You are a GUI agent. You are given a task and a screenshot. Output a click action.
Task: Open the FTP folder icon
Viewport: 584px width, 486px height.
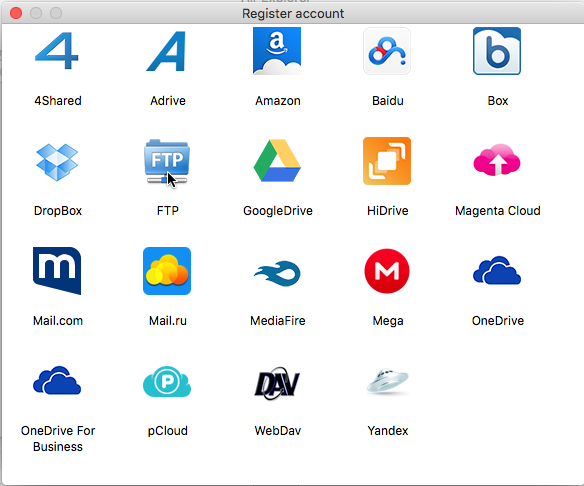pos(167,161)
